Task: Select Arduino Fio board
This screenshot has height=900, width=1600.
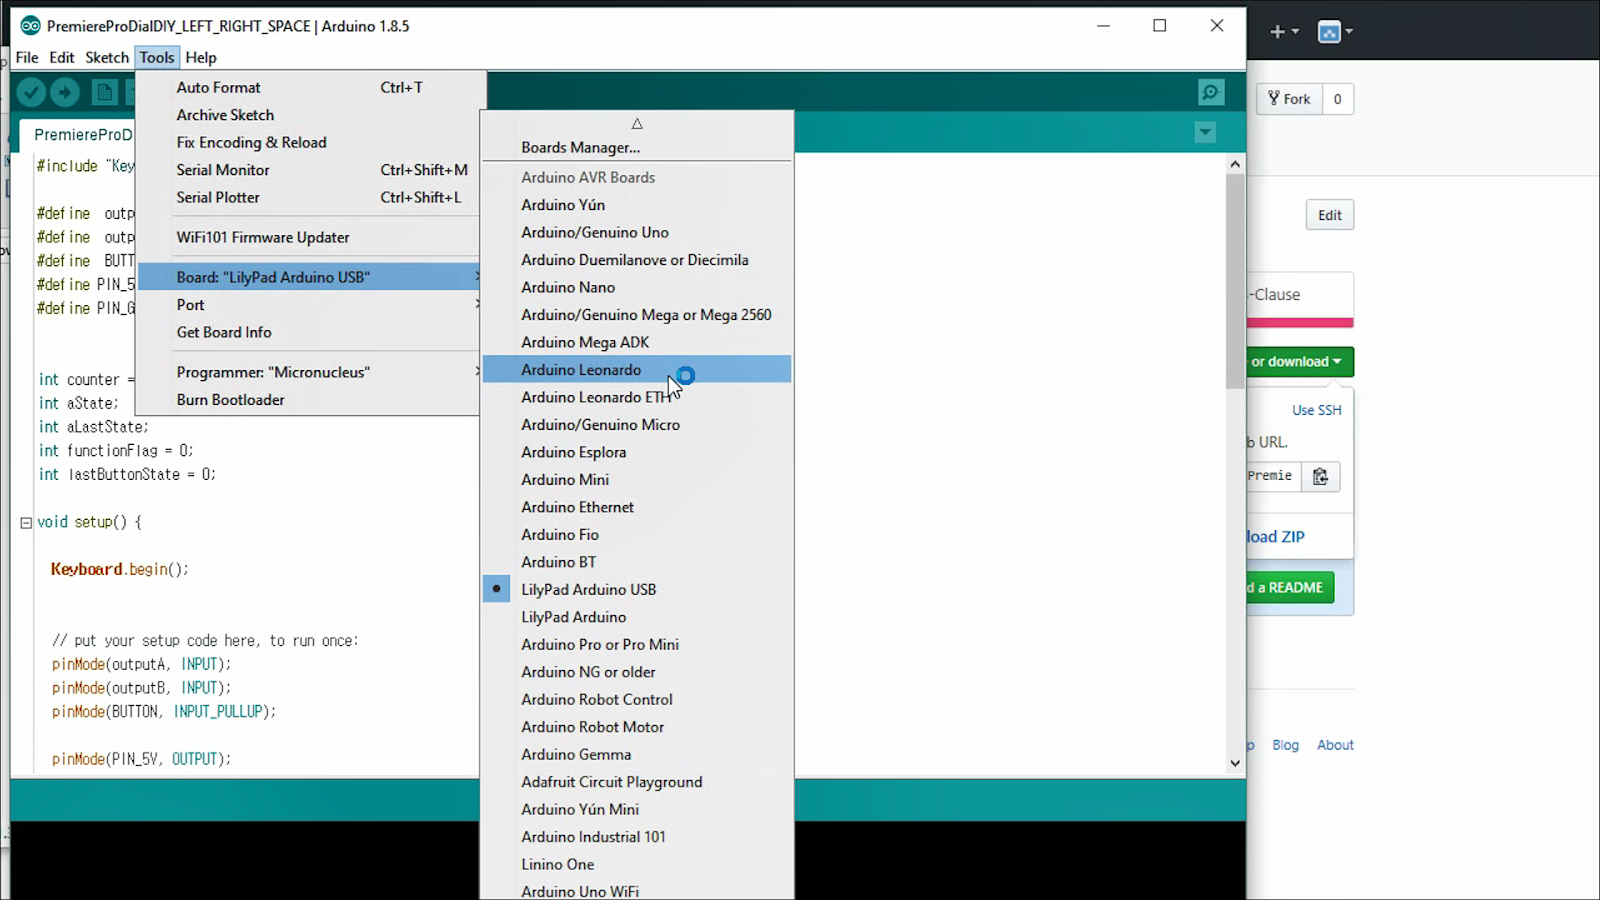Action: (x=637, y=534)
